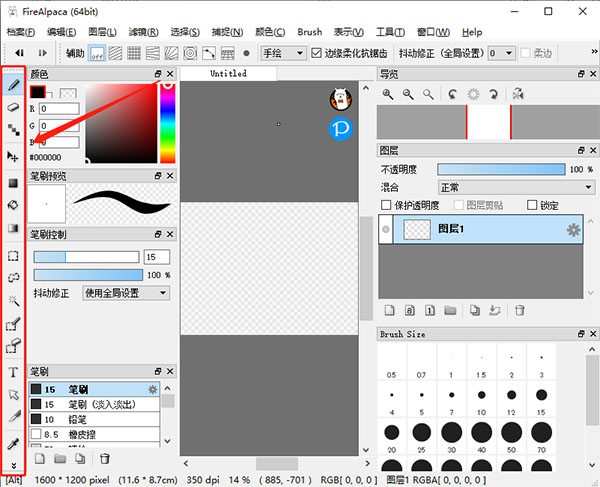This screenshot has width=600, height=487.
Task: Open the Brush menu in menu bar
Action: (309, 32)
